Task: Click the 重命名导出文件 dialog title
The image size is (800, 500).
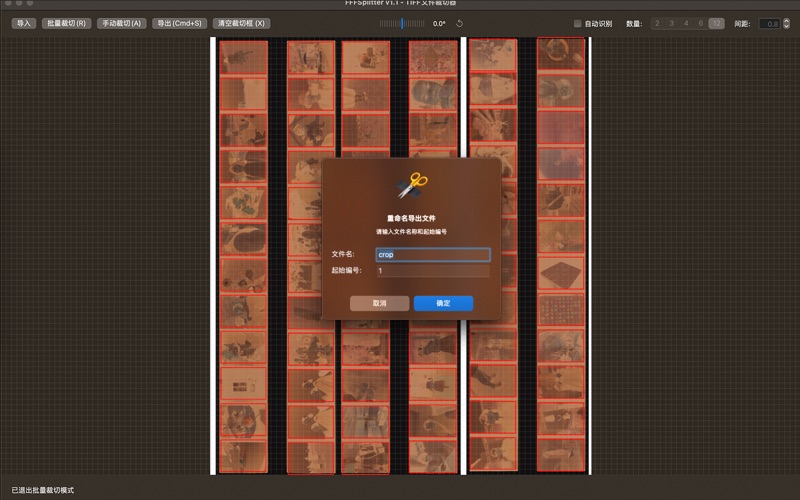Action: tap(411, 218)
